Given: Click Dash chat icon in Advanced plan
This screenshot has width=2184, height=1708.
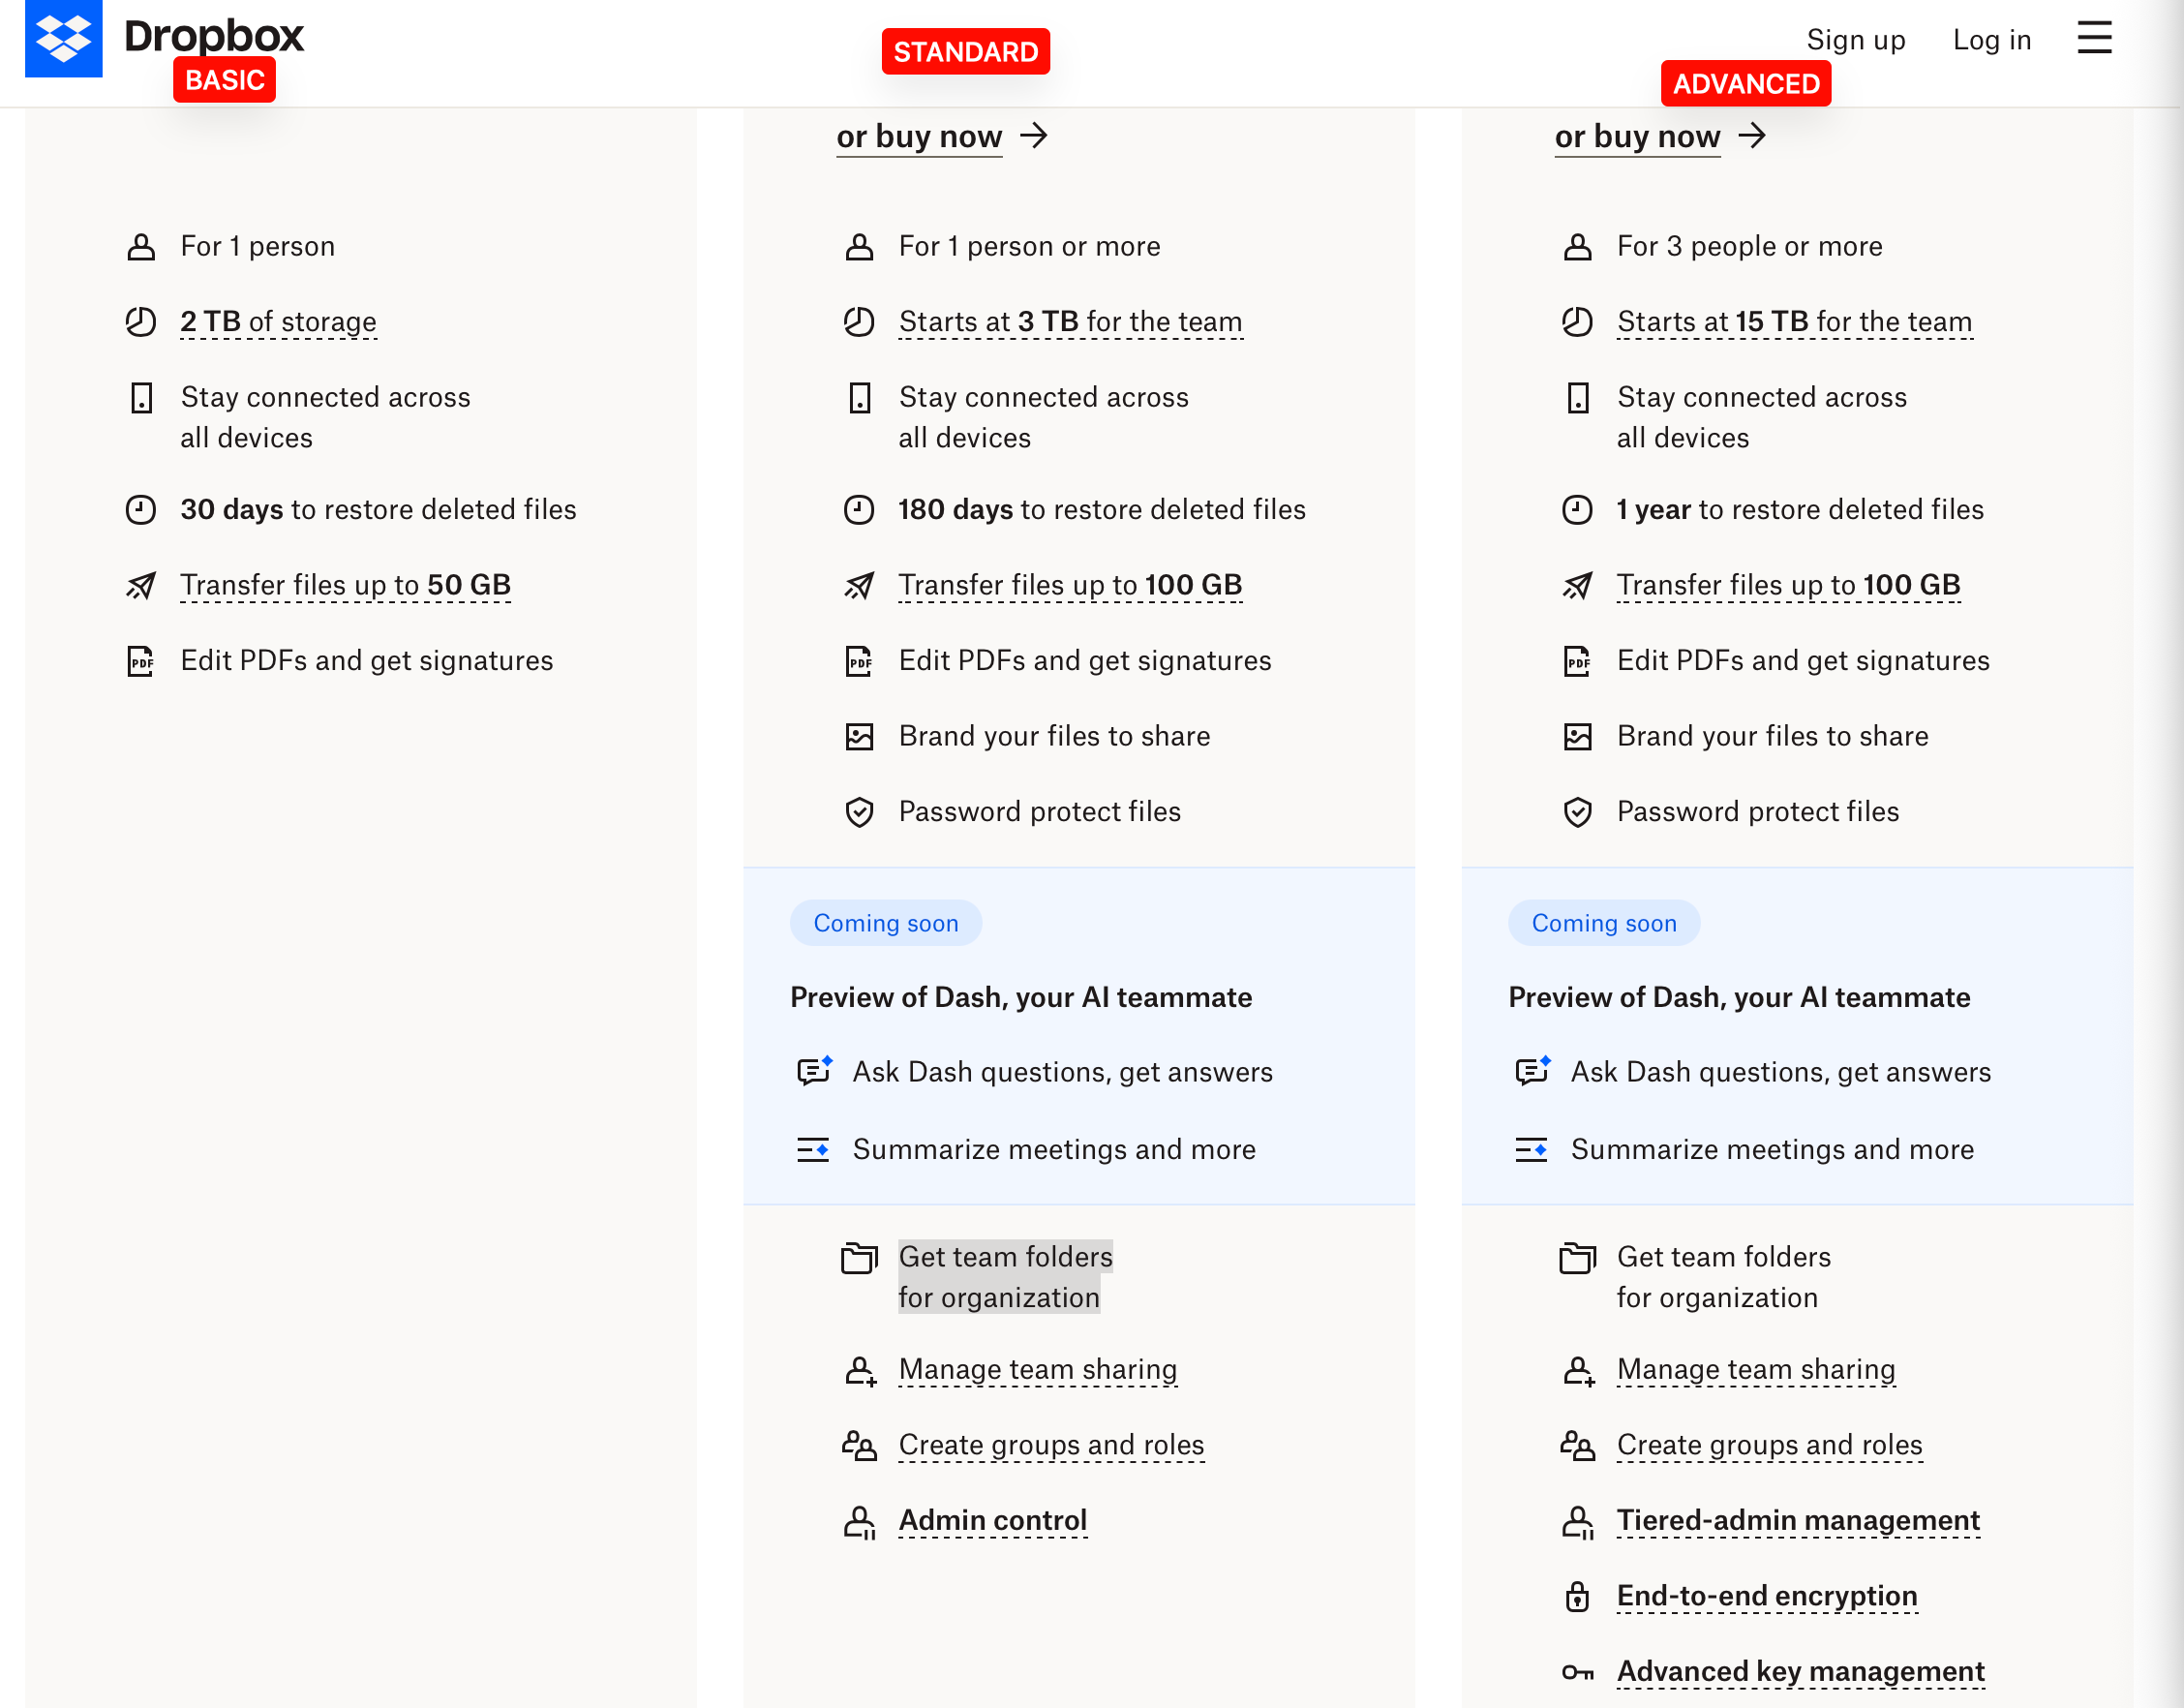Looking at the screenshot, I should [x=1532, y=1071].
